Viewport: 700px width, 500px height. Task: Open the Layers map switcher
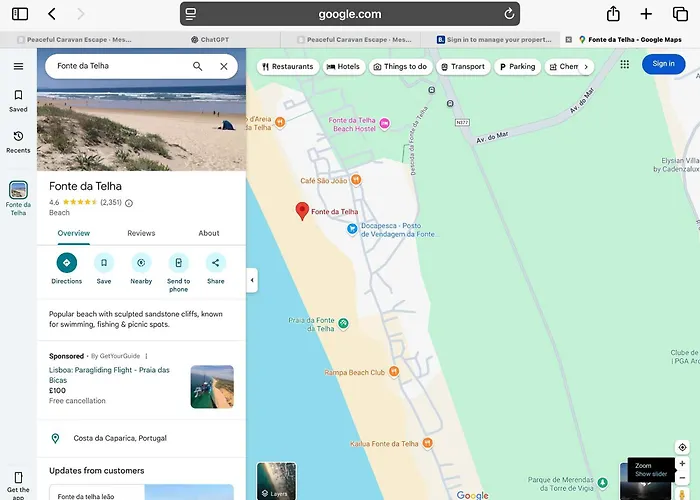276,480
